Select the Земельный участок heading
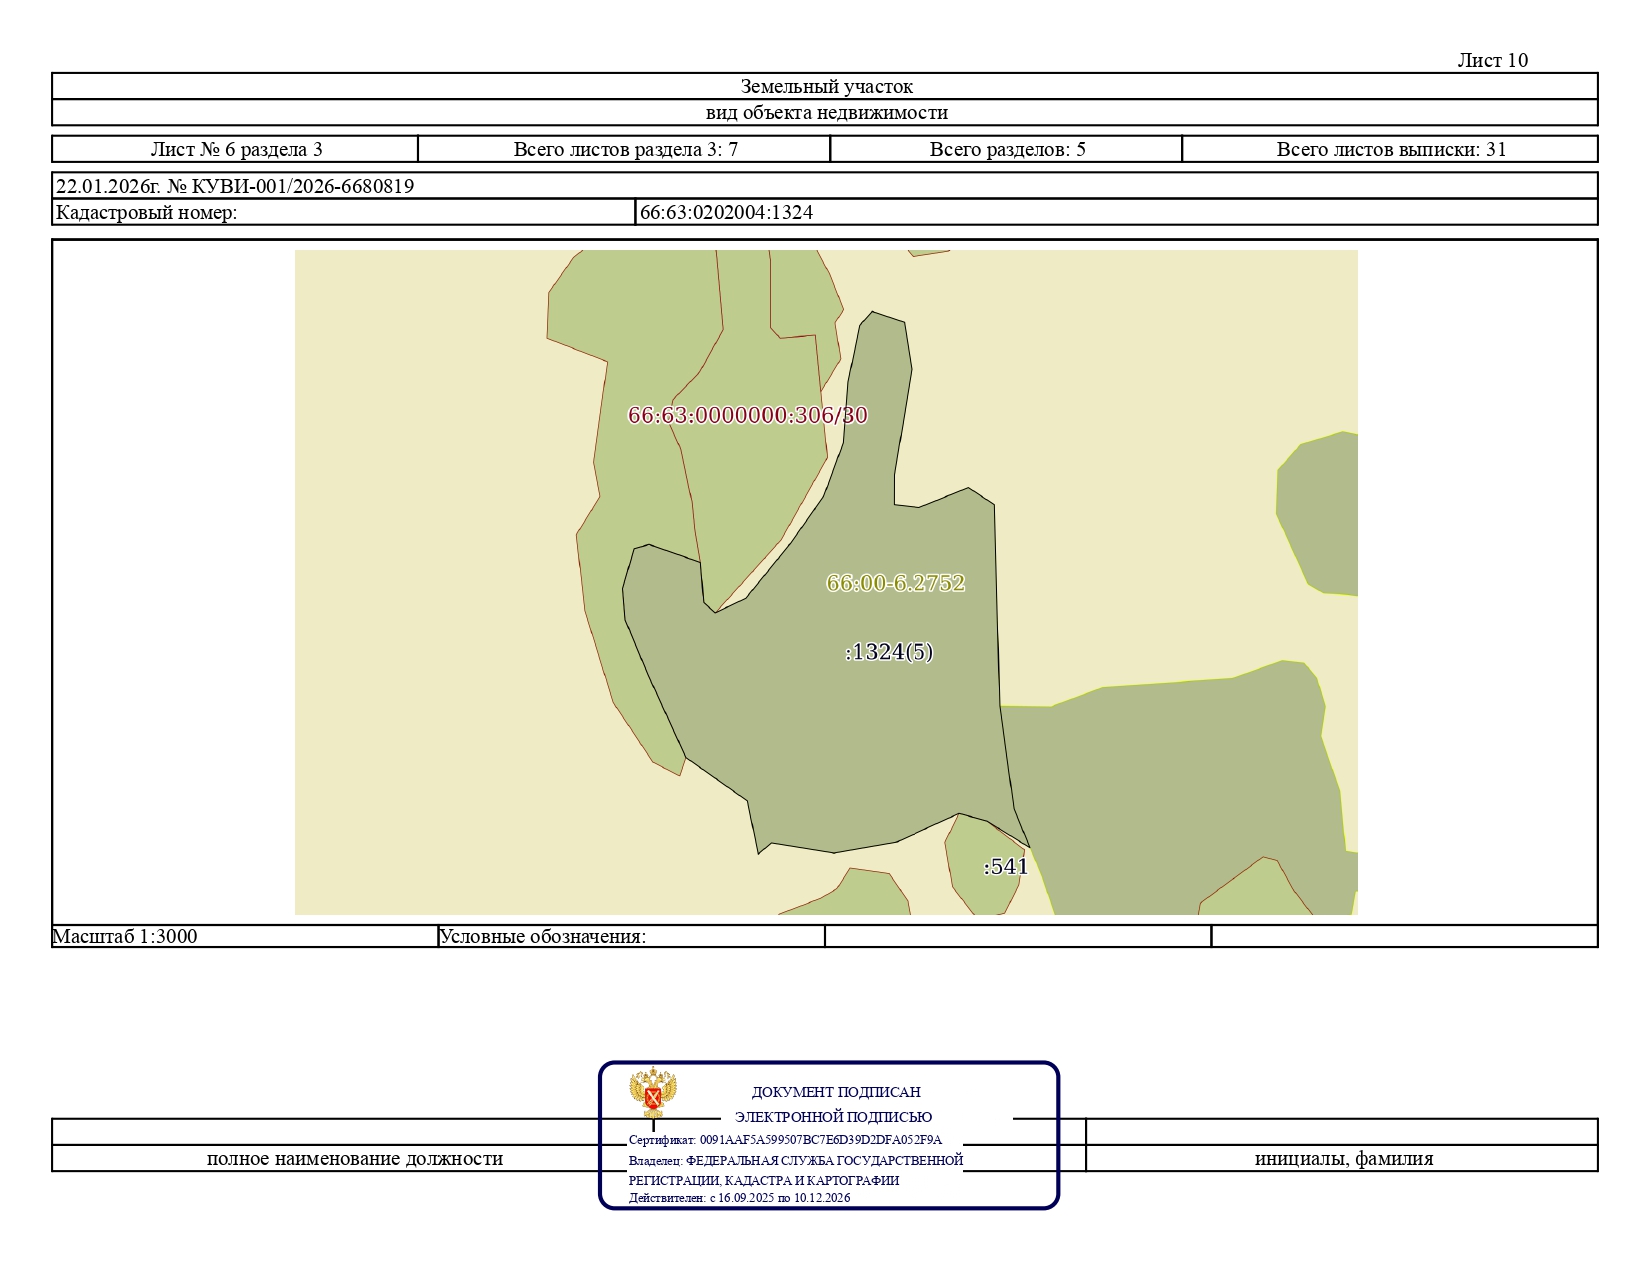The width and height of the screenshot is (1650, 1275). click(826, 87)
